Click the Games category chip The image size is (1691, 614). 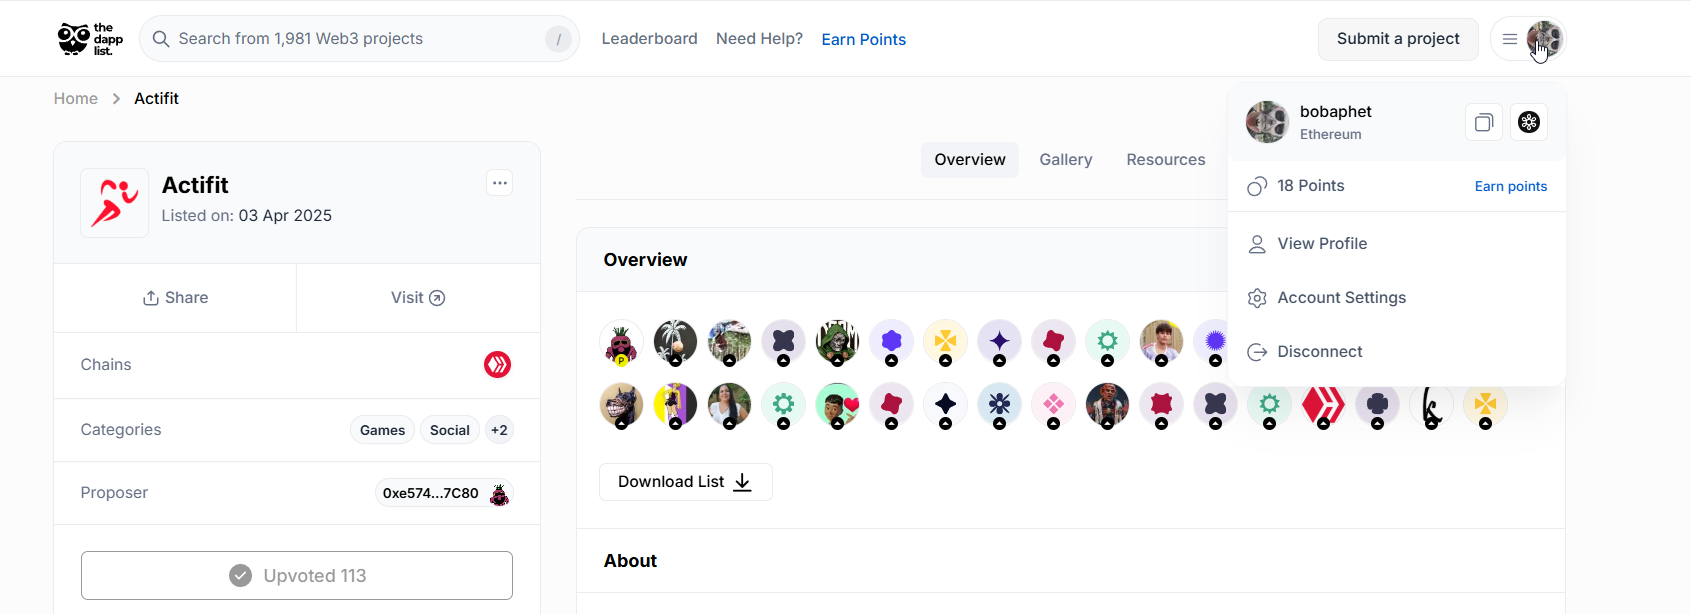pos(383,430)
